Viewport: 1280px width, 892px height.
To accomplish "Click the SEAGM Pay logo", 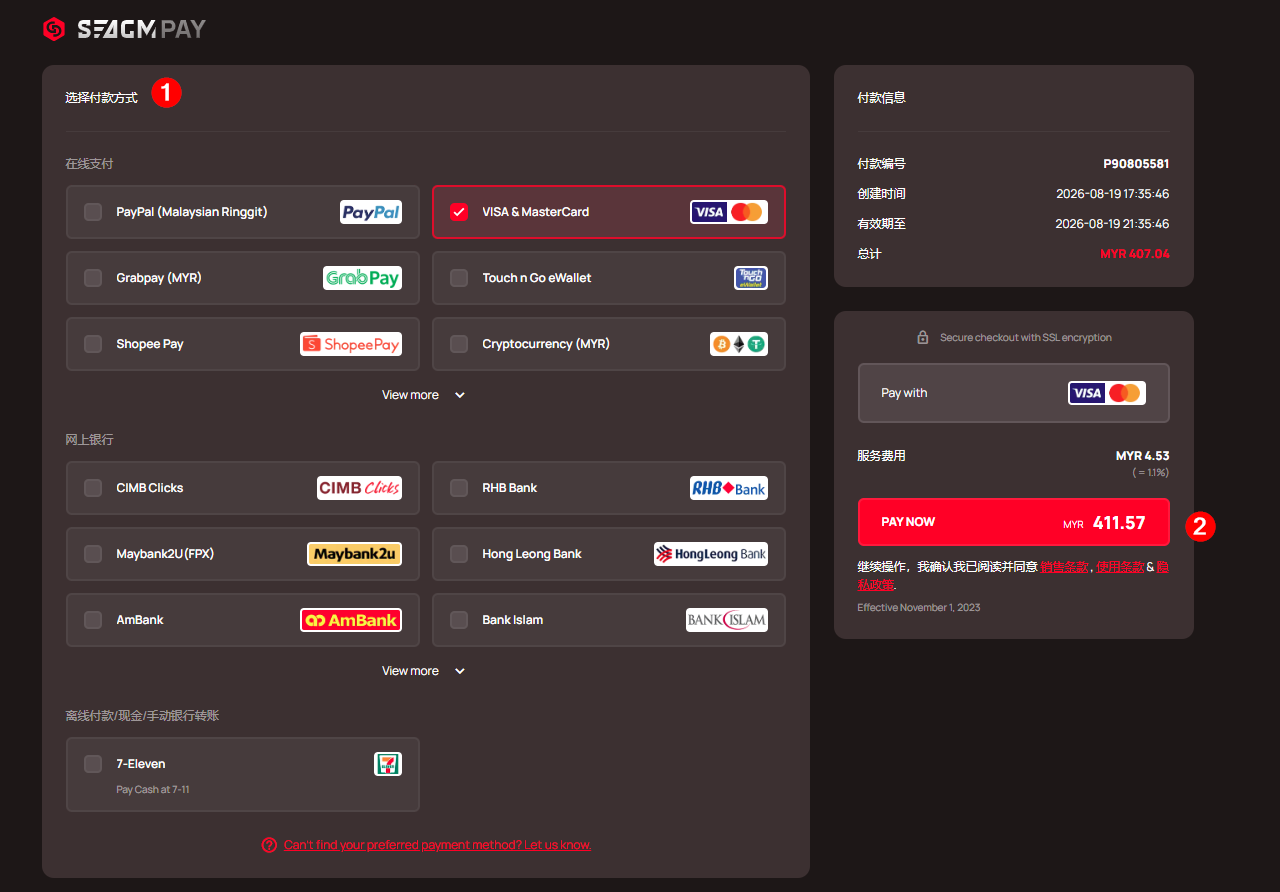I will tap(124, 29).
